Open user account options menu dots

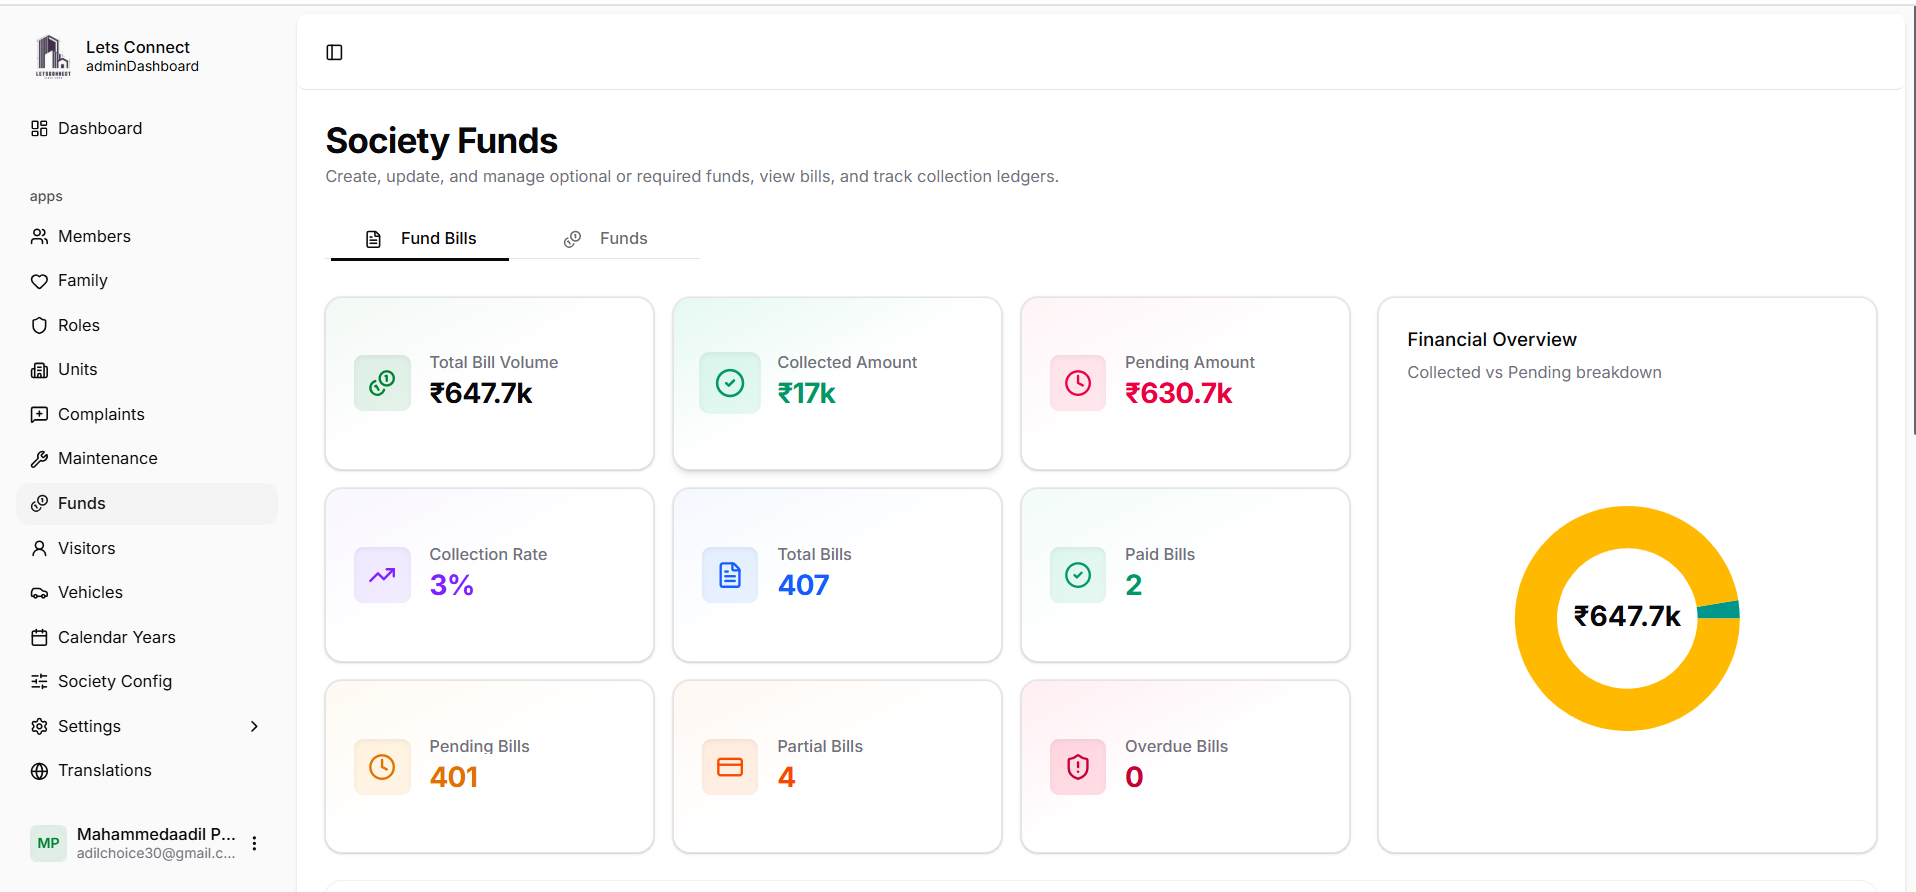[254, 843]
